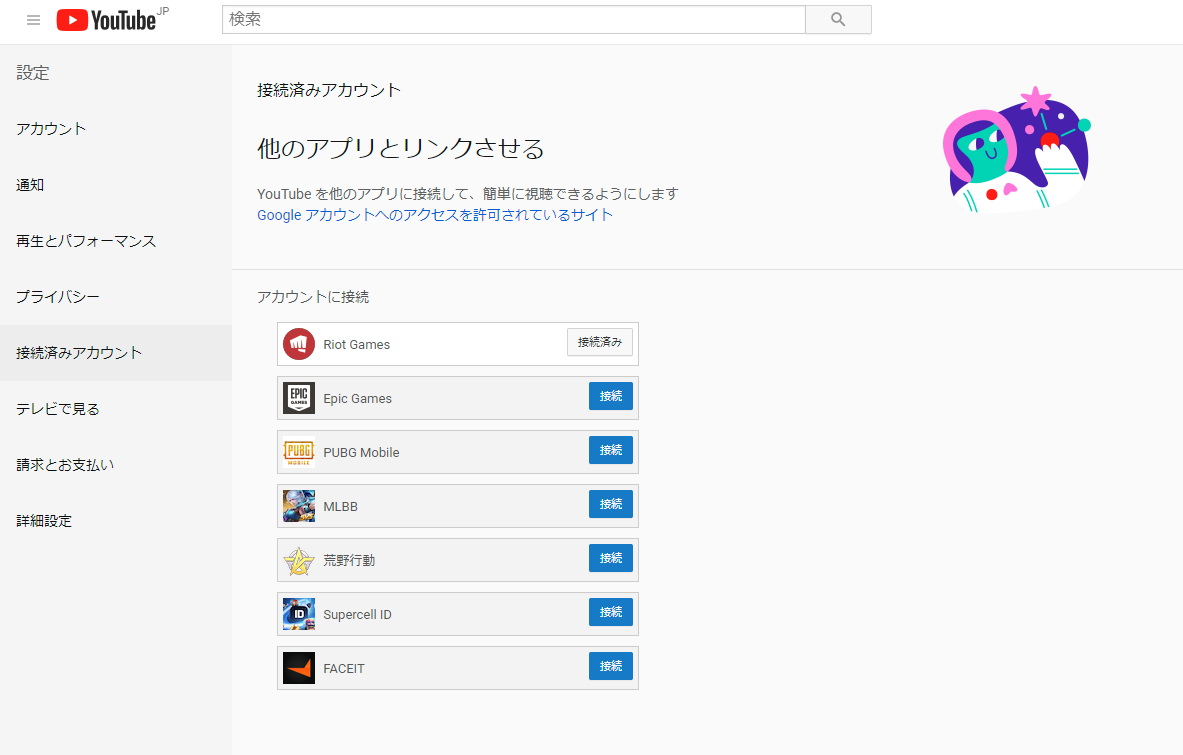
Task: Click the FACEIT logo icon
Action: pos(299,668)
